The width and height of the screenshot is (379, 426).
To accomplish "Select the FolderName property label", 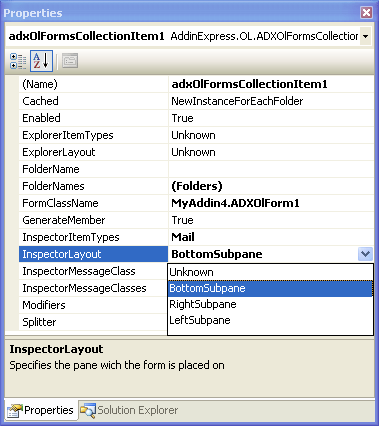I will coord(93,169).
